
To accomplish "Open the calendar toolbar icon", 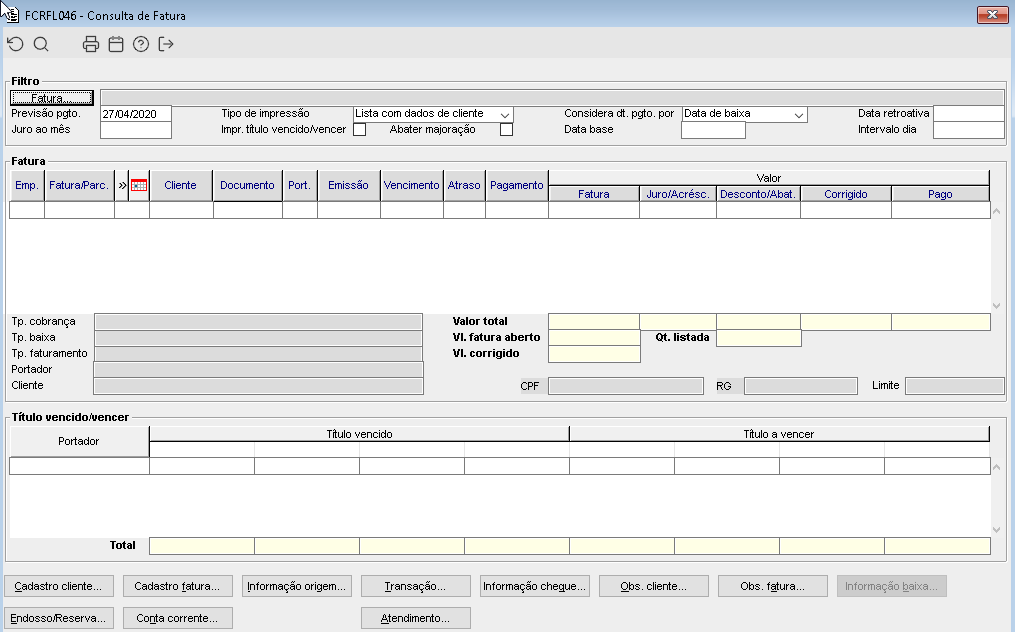I will (116, 44).
